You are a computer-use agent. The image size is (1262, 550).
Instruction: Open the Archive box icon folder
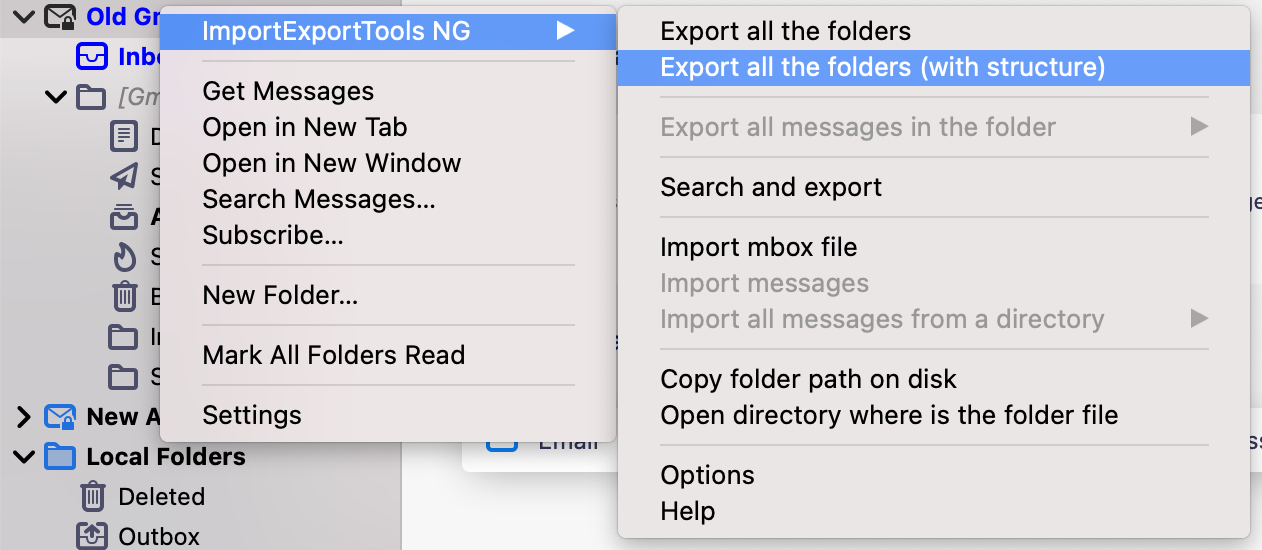[x=123, y=217]
